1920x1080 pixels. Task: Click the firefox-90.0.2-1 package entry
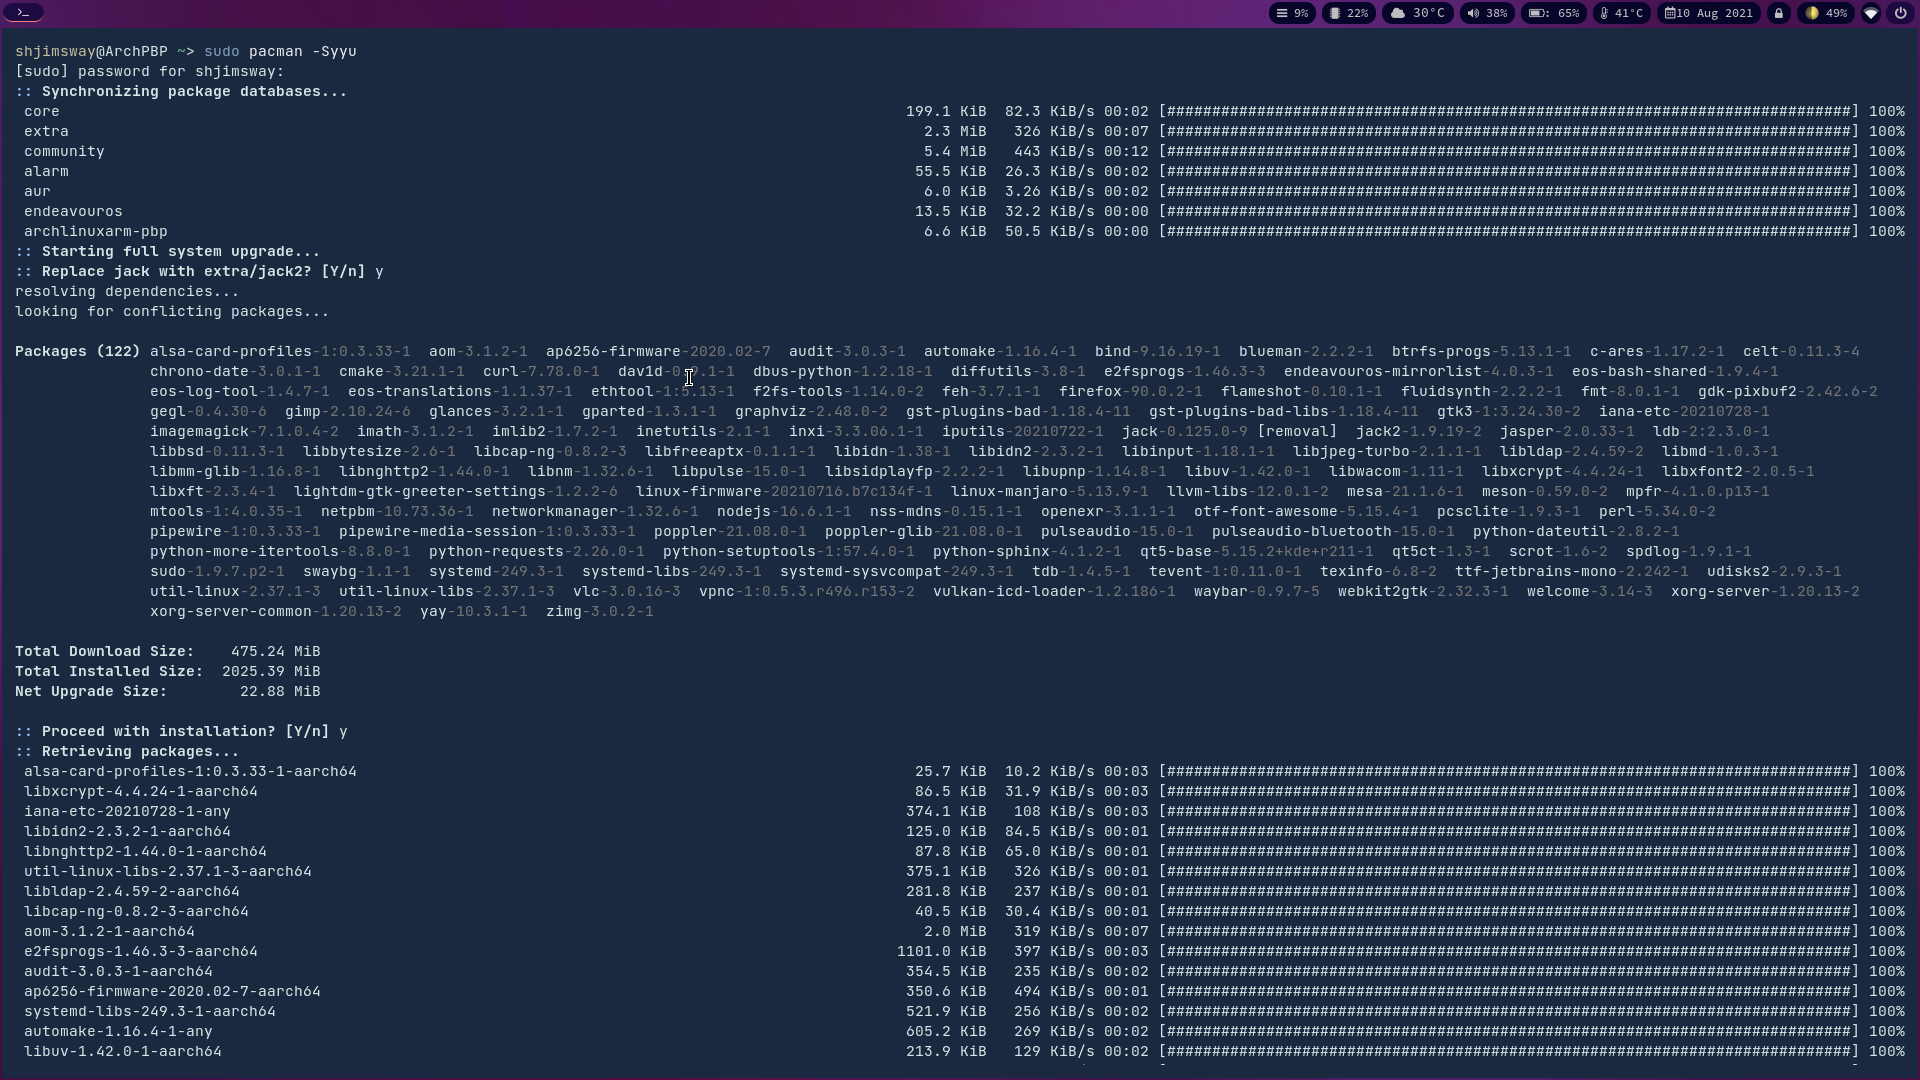tap(1130, 392)
